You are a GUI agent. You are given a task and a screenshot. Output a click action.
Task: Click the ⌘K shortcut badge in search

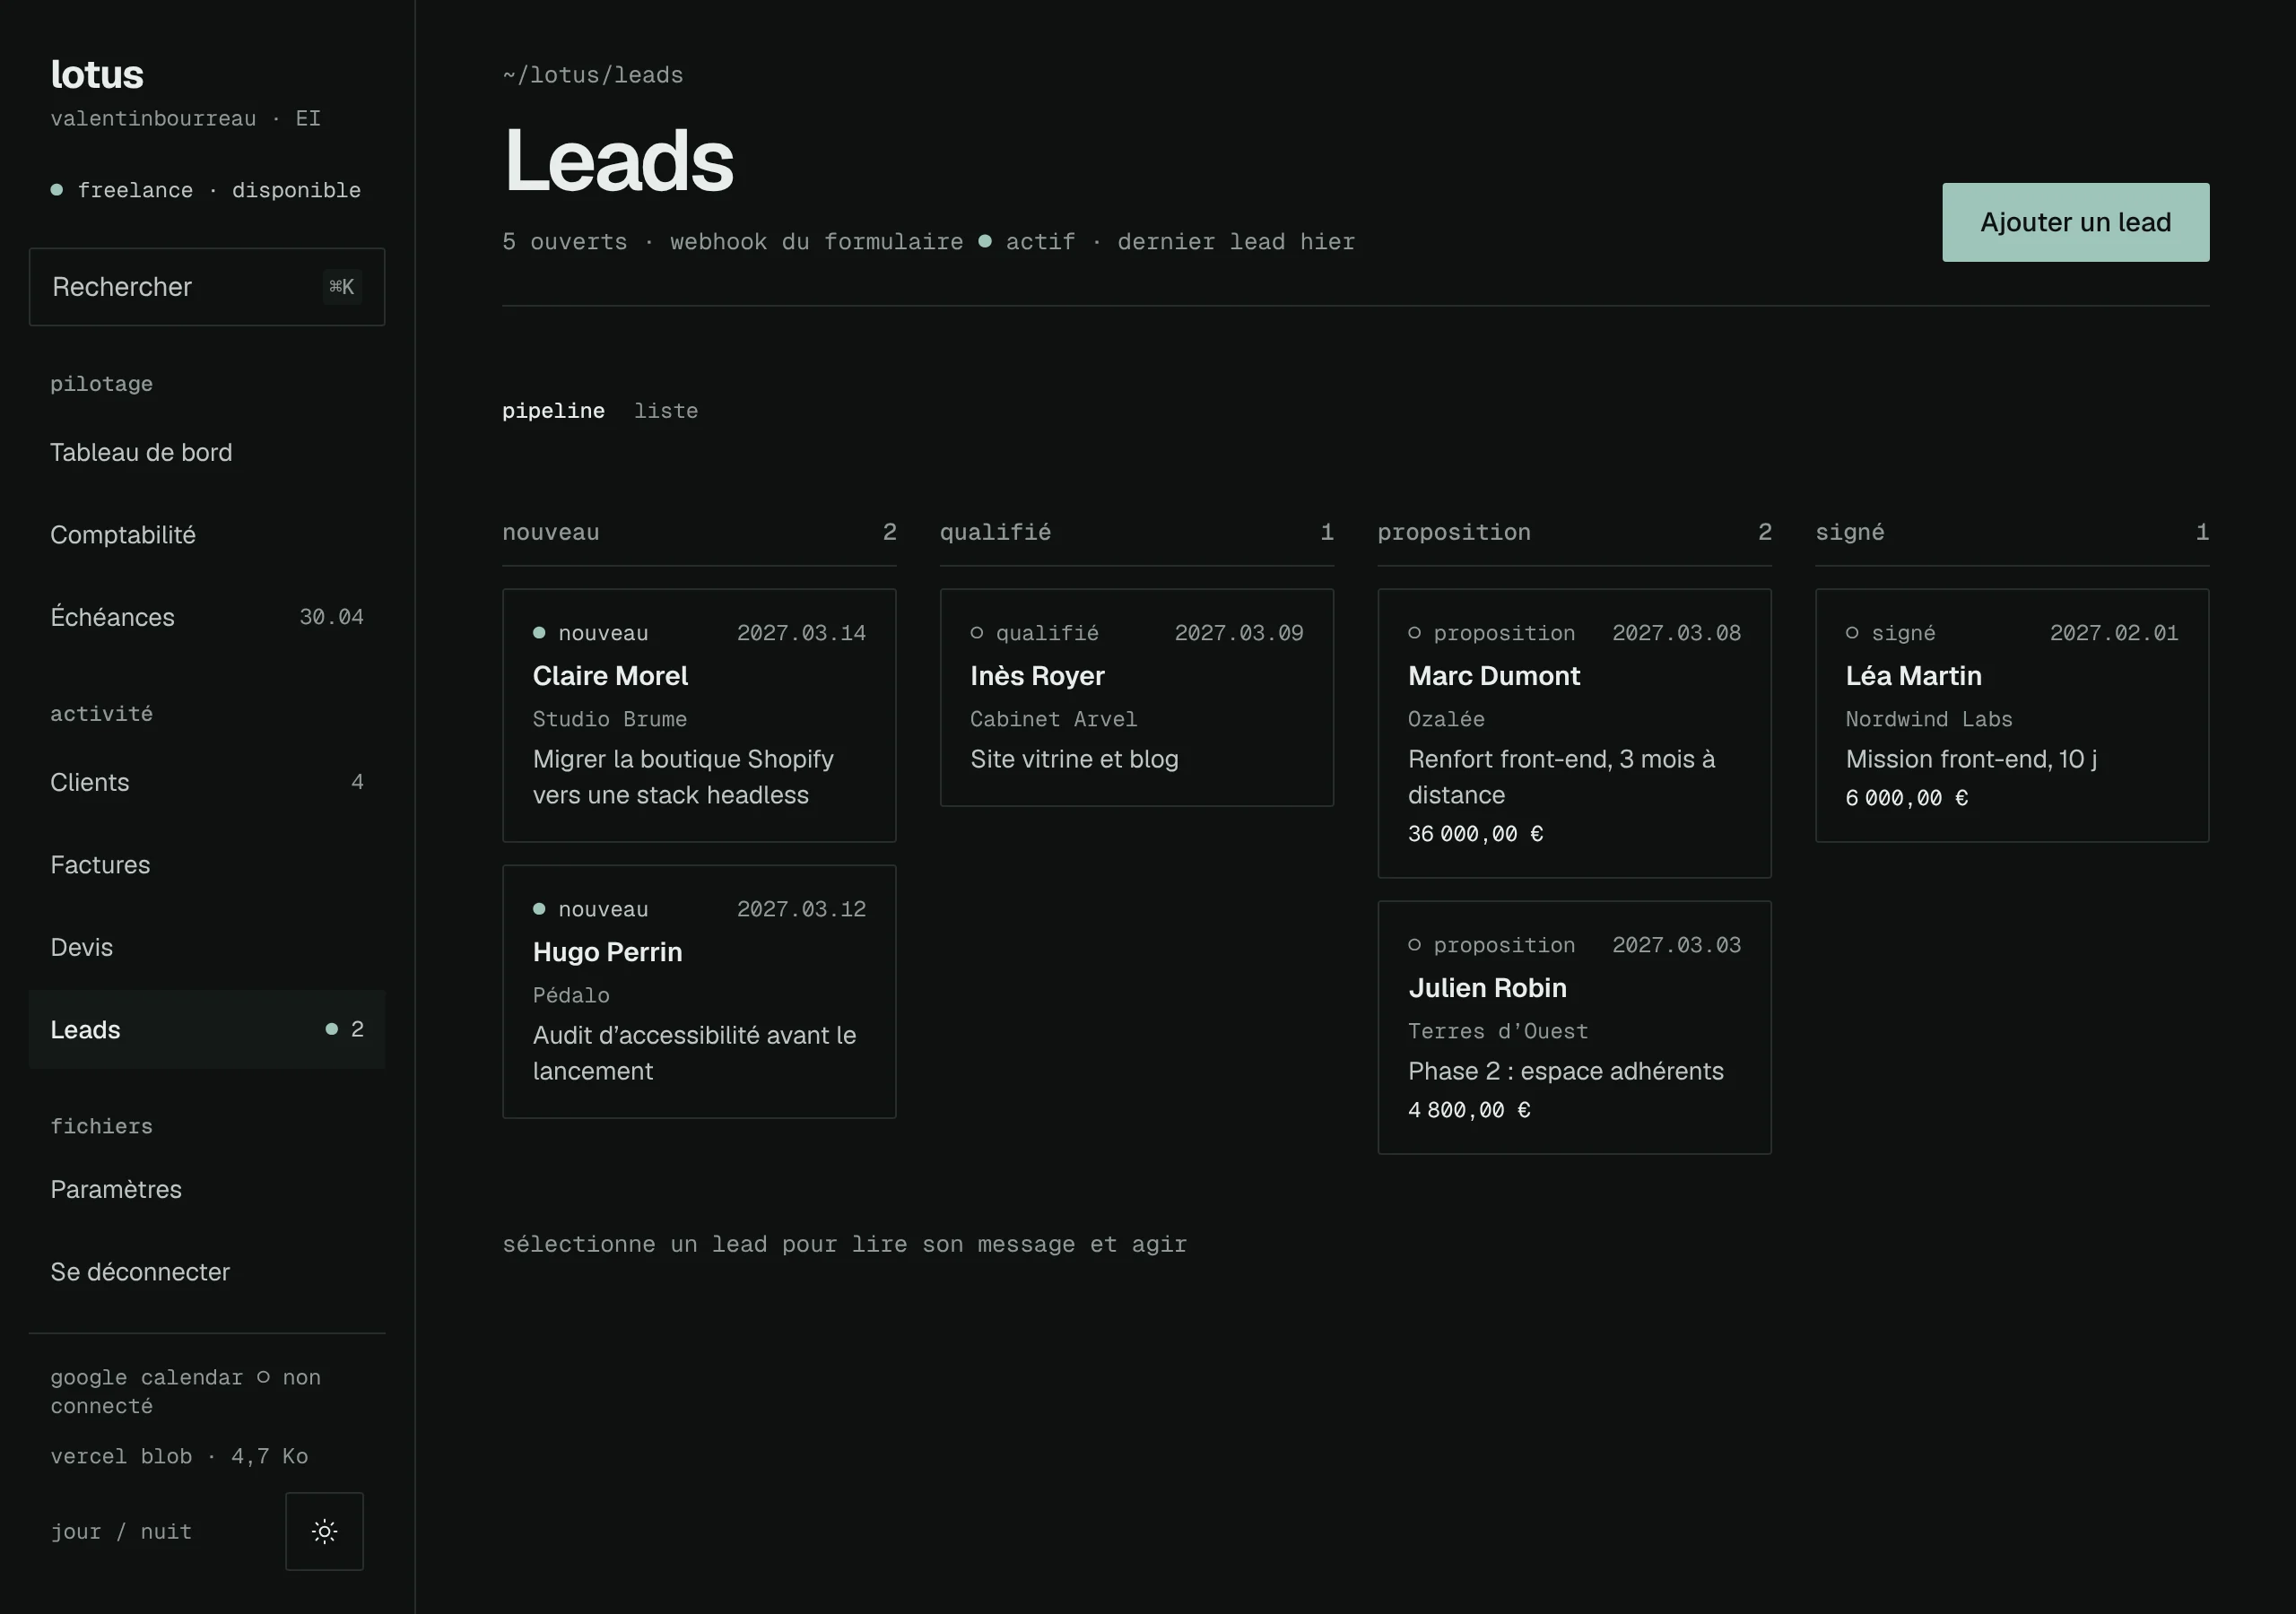(342, 287)
